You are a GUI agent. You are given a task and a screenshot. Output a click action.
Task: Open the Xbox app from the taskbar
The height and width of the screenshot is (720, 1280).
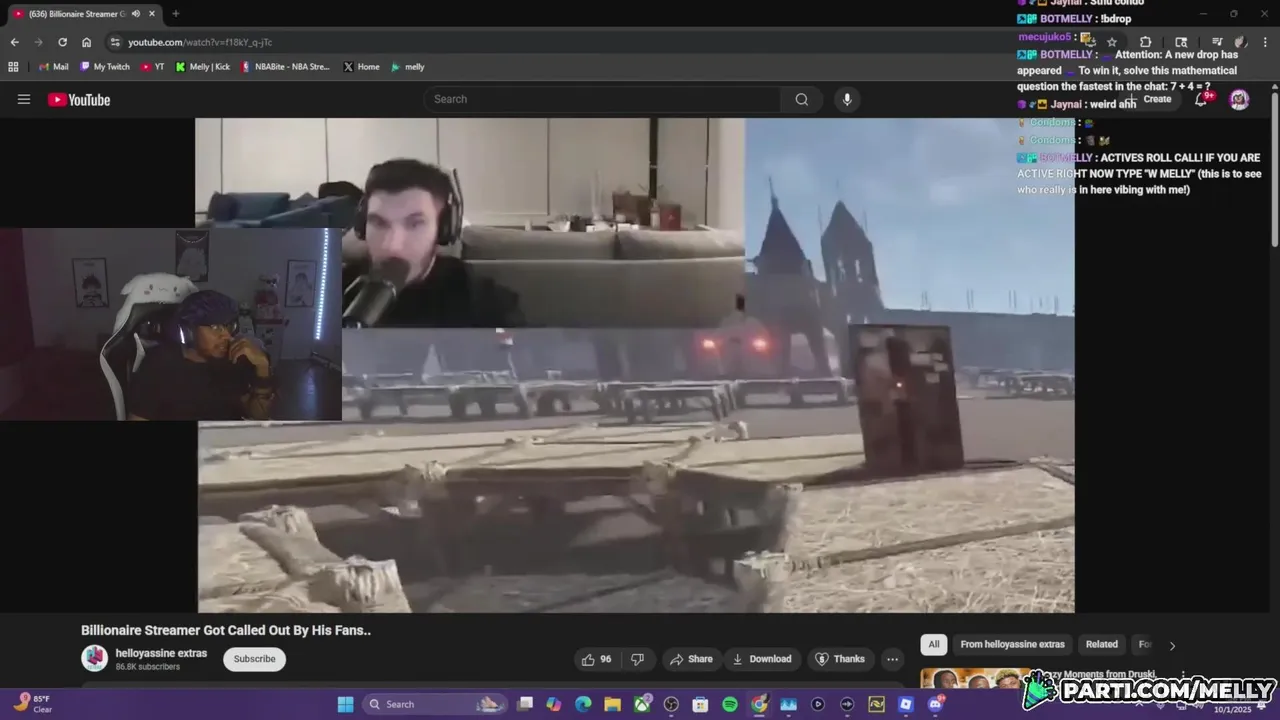pyautogui.click(x=642, y=704)
